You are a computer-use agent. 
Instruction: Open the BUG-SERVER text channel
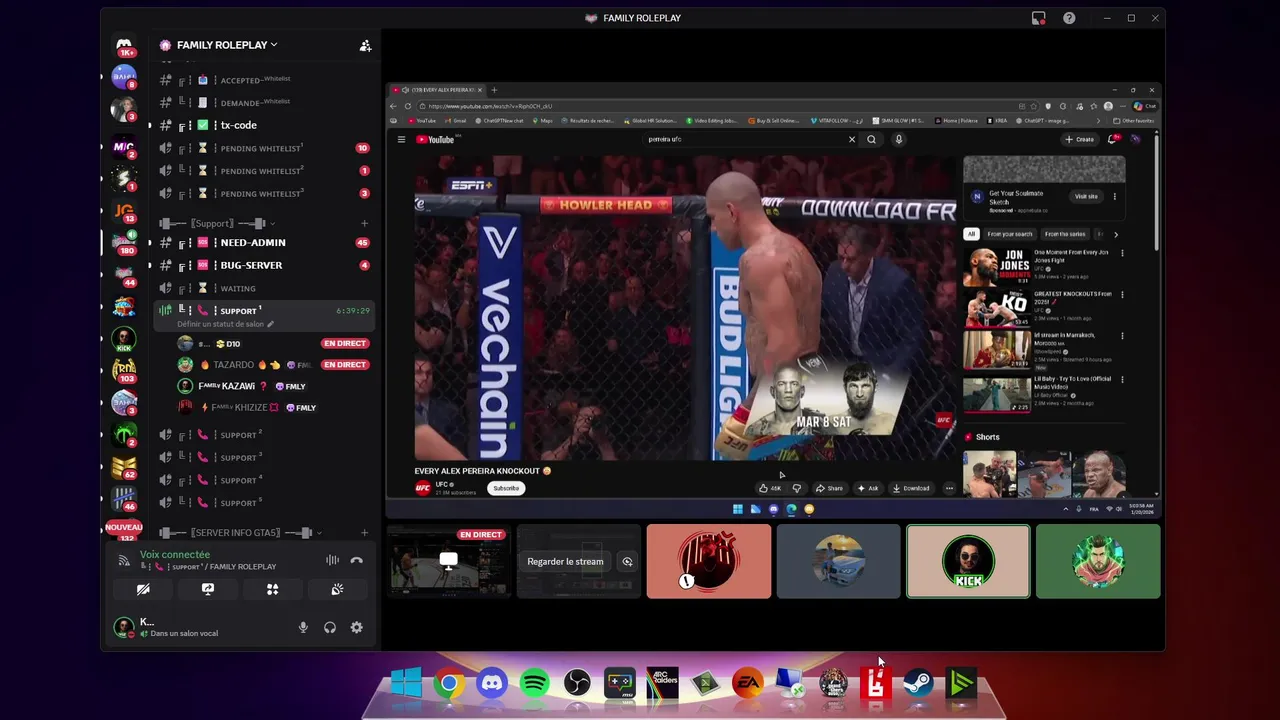[x=265, y=265]
